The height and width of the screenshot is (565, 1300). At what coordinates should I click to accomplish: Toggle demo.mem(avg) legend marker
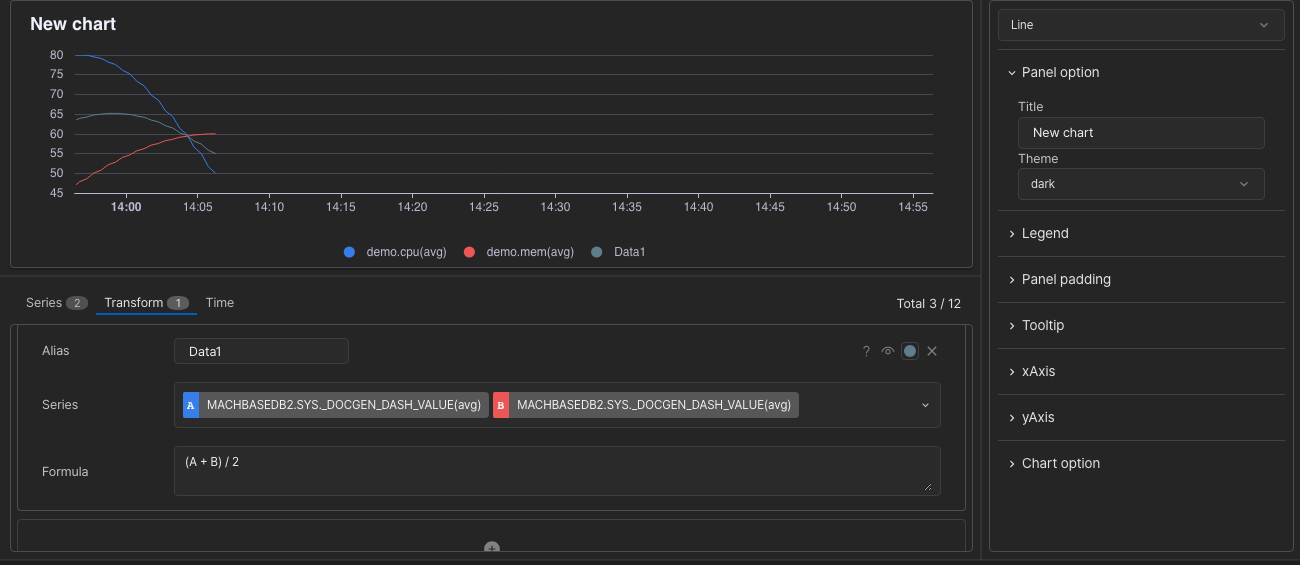[469, 252]
